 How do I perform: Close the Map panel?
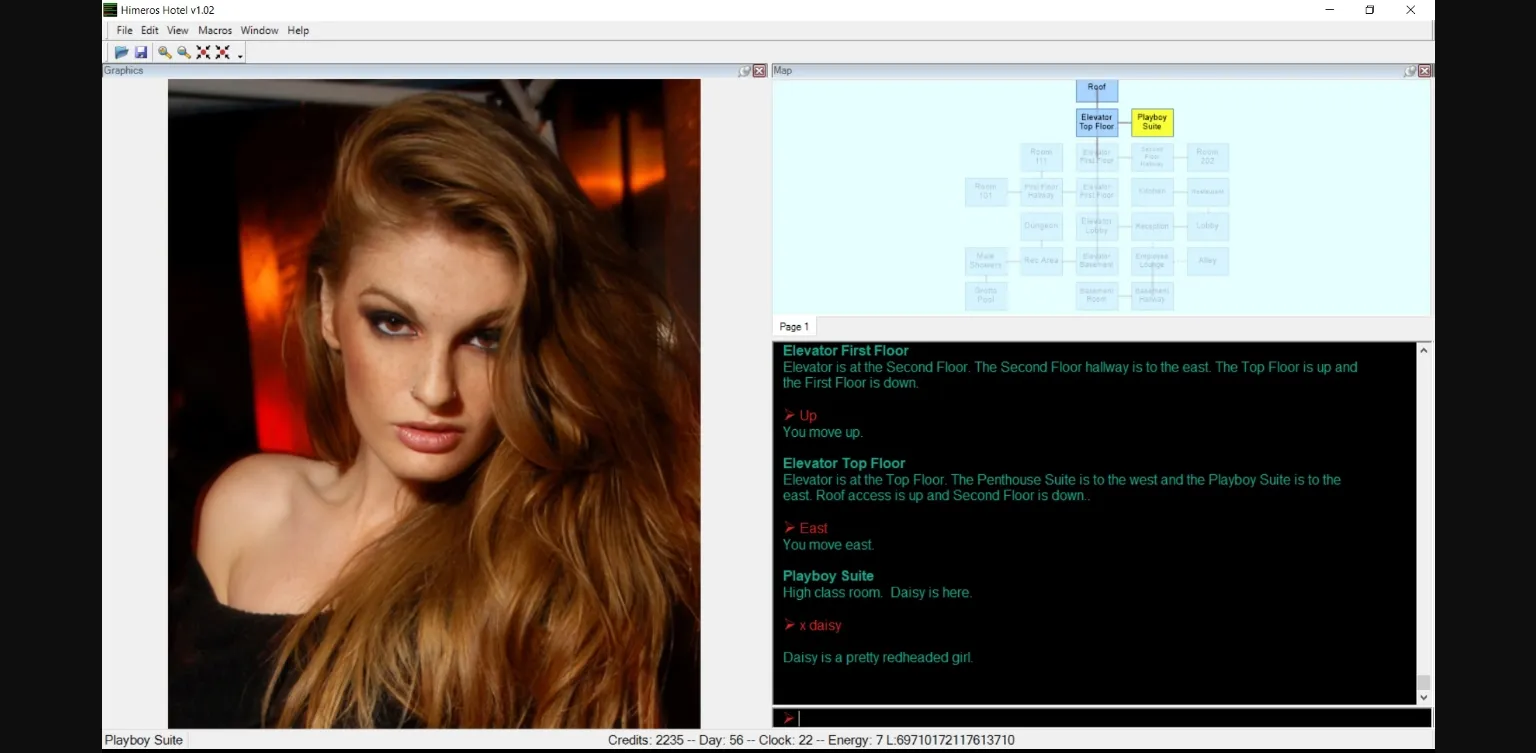[x=1424, y=71]
